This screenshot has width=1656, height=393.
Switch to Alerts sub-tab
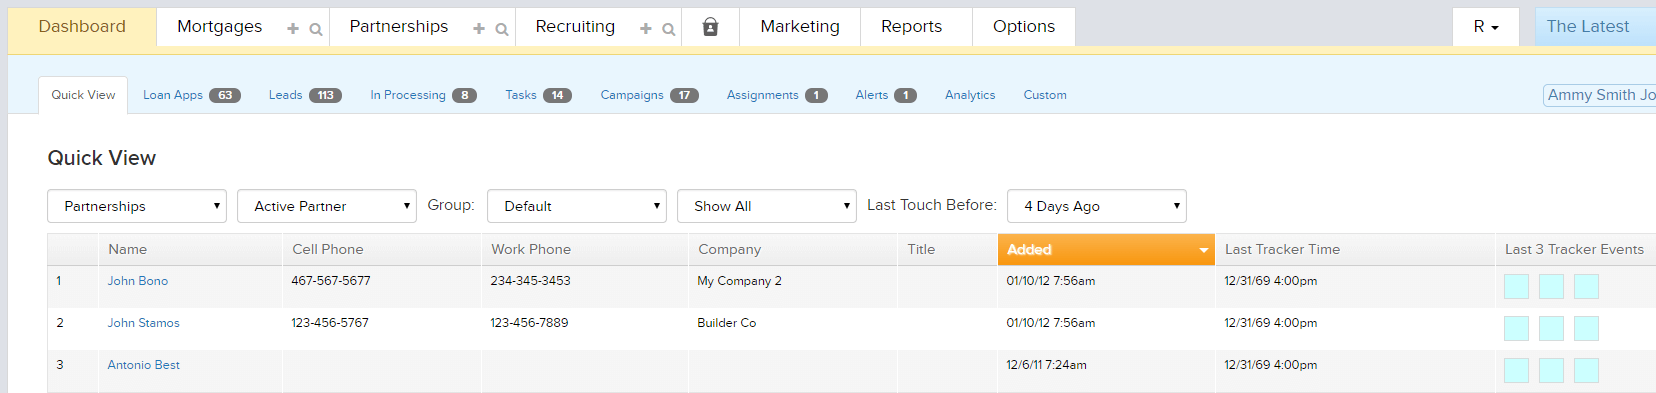tap(886, 95)
